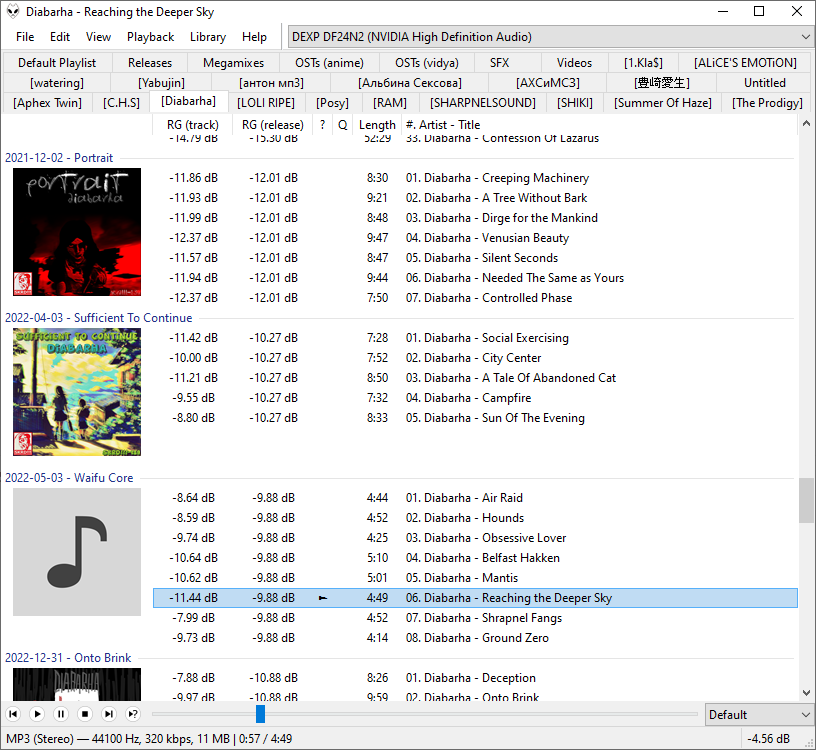Click the Length column header

377,125
